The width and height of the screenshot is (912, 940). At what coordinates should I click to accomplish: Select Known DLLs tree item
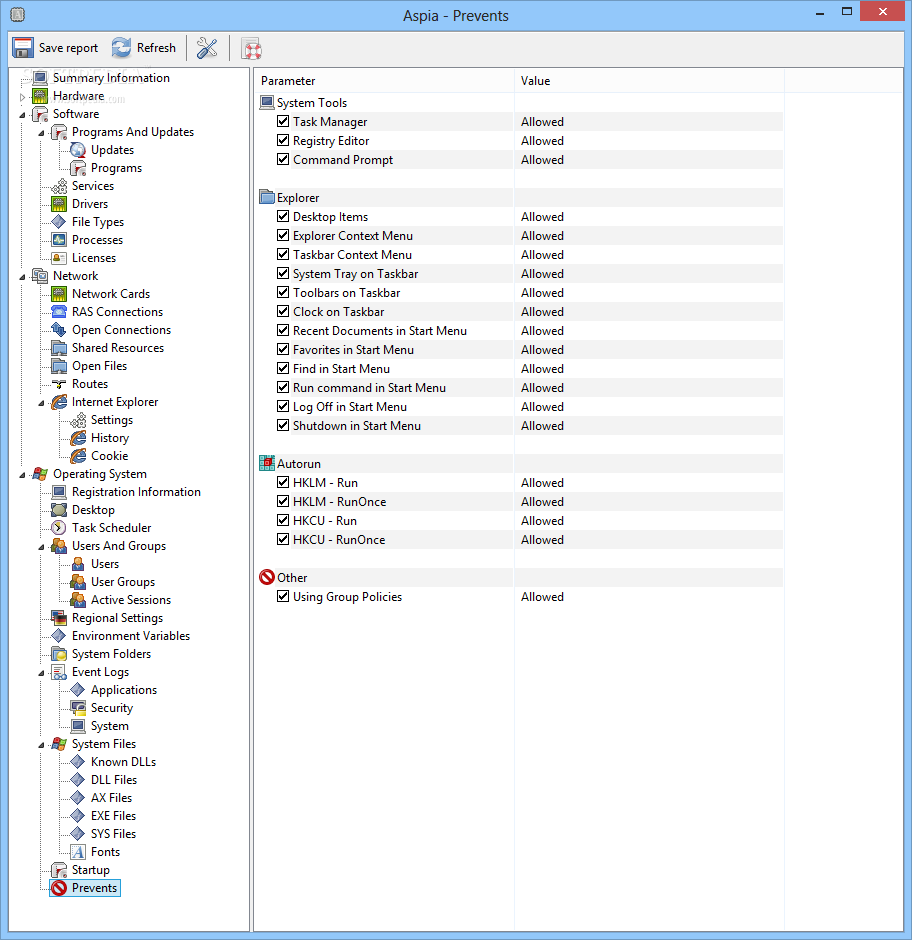coord(124,762)
